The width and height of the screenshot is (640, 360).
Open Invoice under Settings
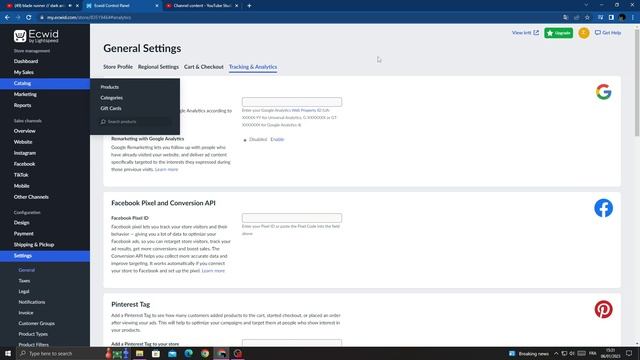click(x=26, y=313)
